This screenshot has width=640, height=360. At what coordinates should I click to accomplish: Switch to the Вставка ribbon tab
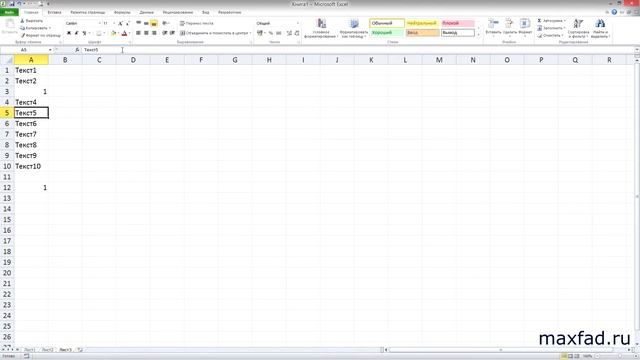tap(54, 12)
